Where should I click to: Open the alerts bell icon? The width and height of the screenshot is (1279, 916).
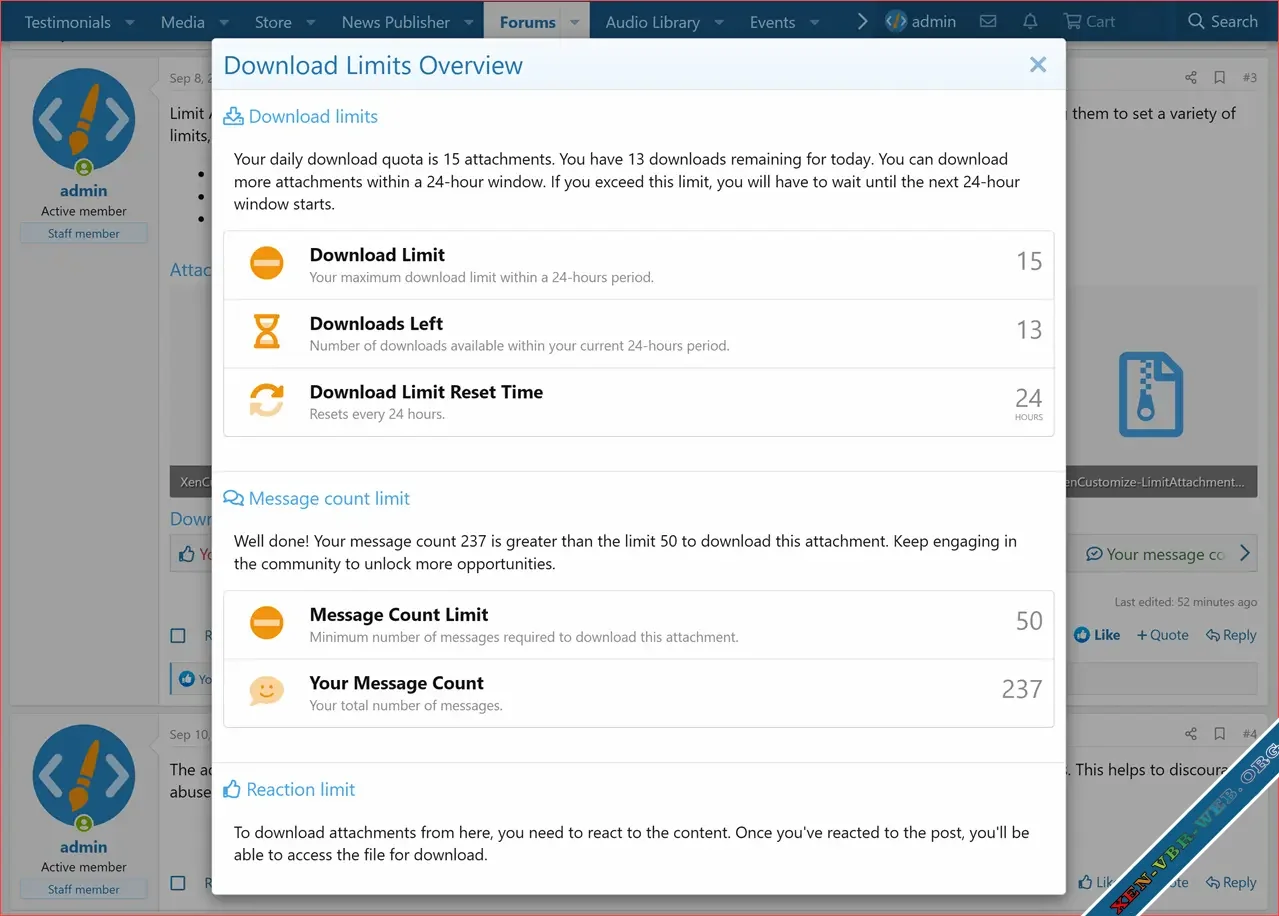point(1030,21)
